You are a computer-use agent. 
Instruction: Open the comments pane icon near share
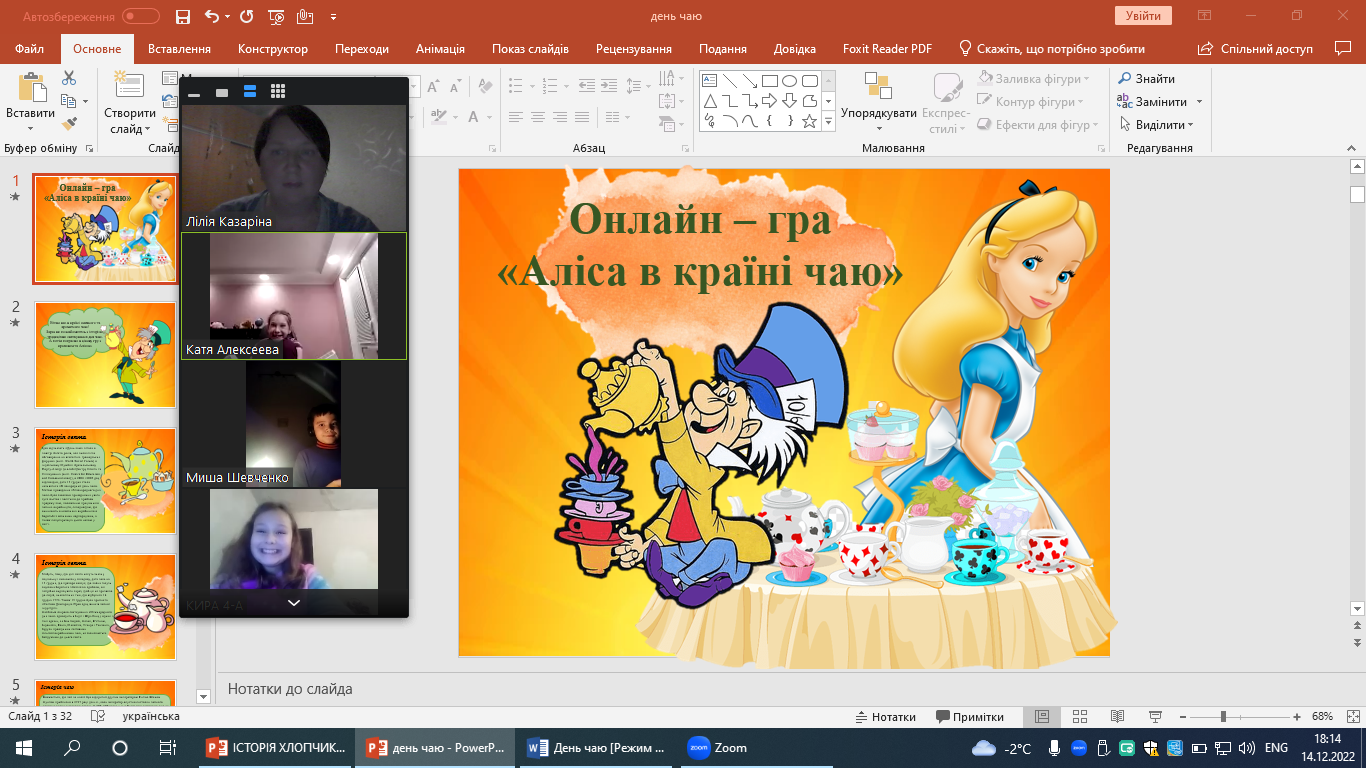(1343, 48)
